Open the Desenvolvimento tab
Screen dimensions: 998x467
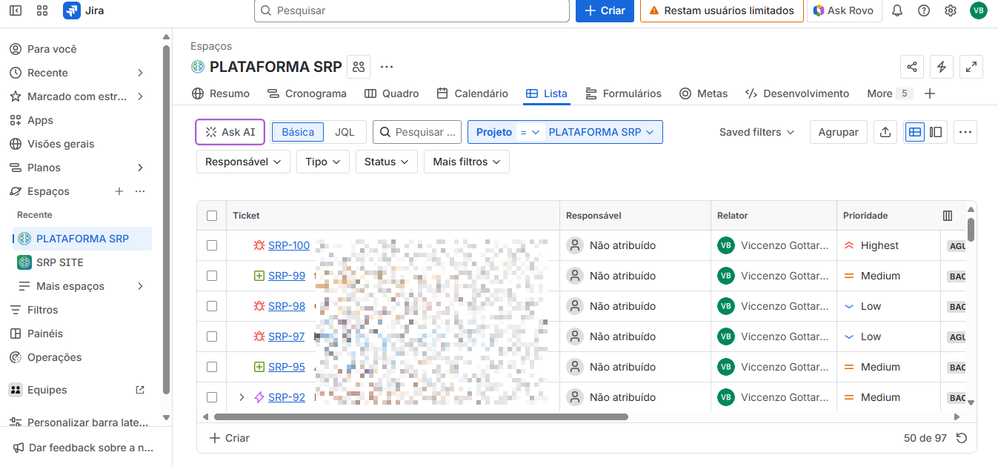[x=797, y=94]
